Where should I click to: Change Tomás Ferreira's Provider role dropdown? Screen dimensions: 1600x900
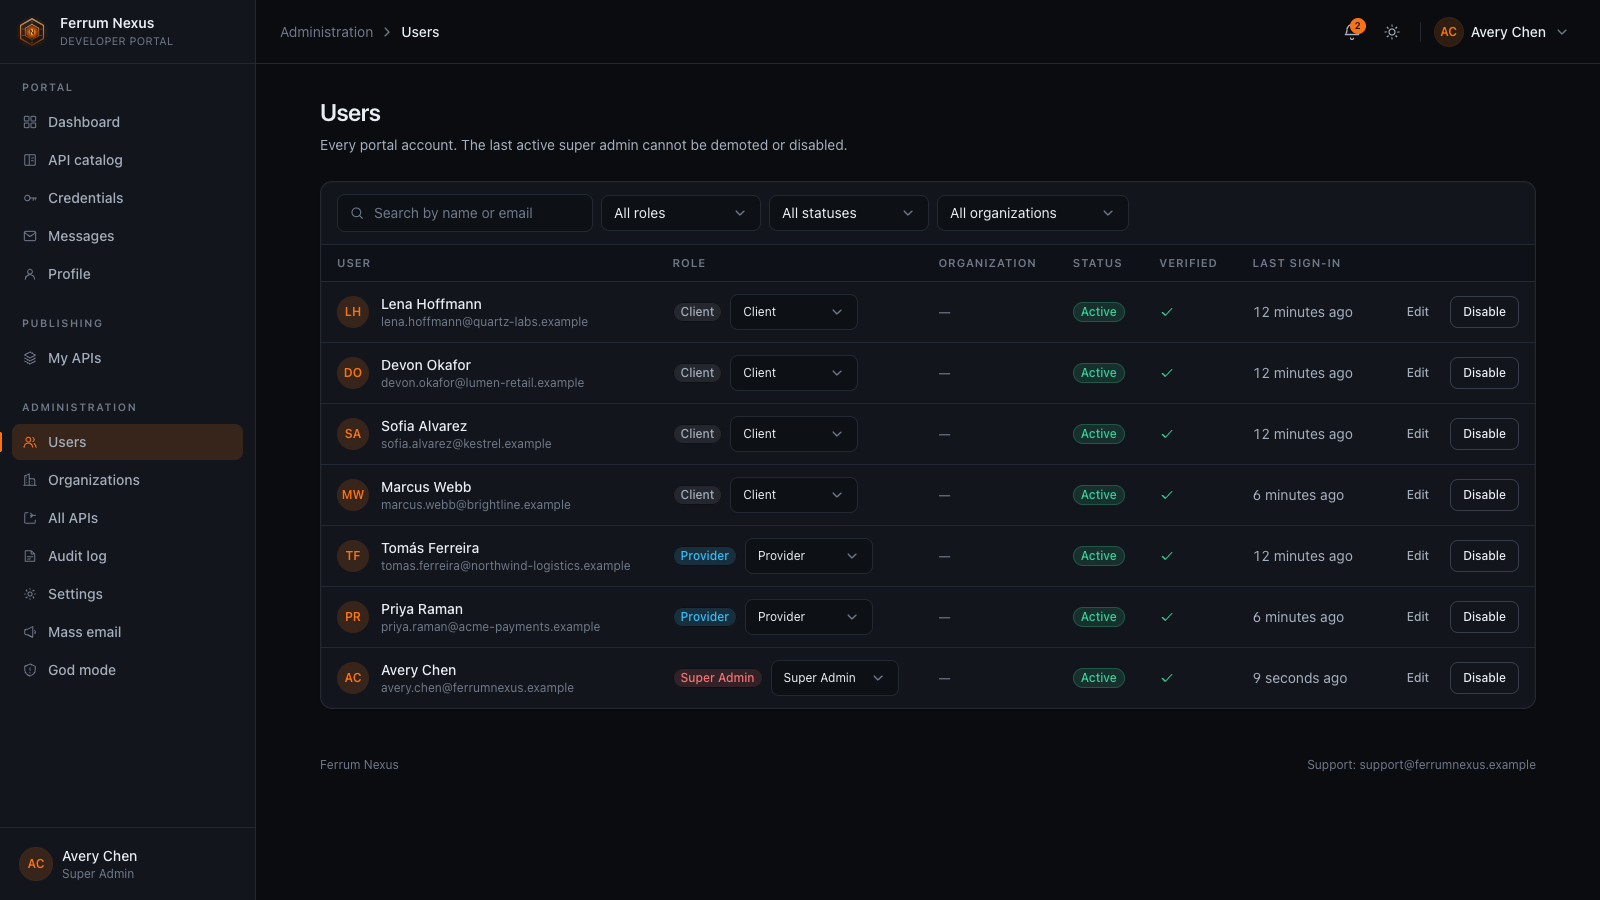click(809, 556)
